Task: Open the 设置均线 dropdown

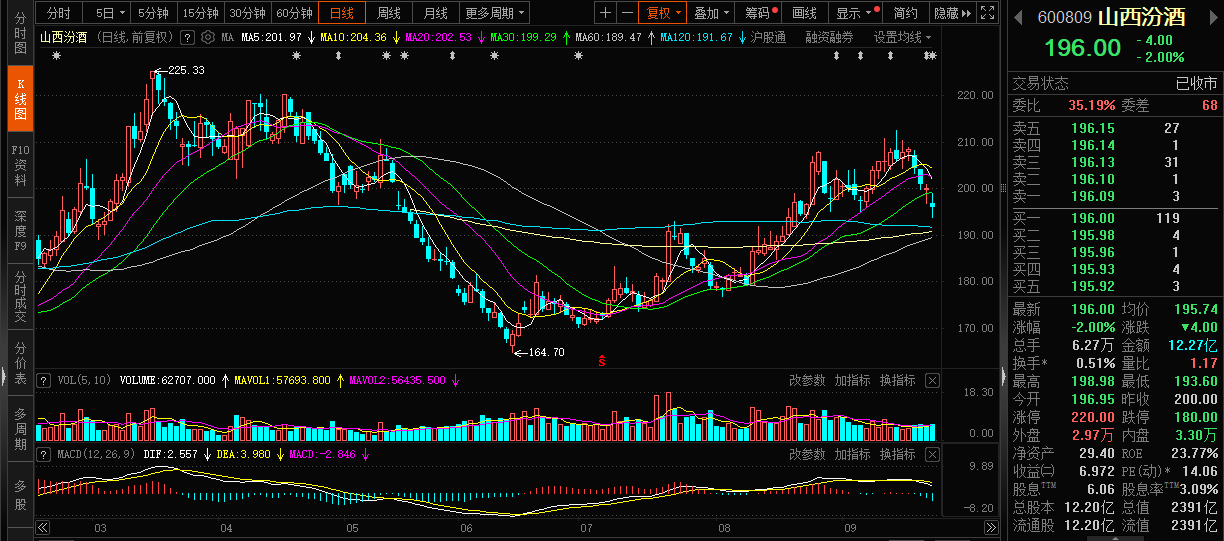Action: click(x=902, y=37)
